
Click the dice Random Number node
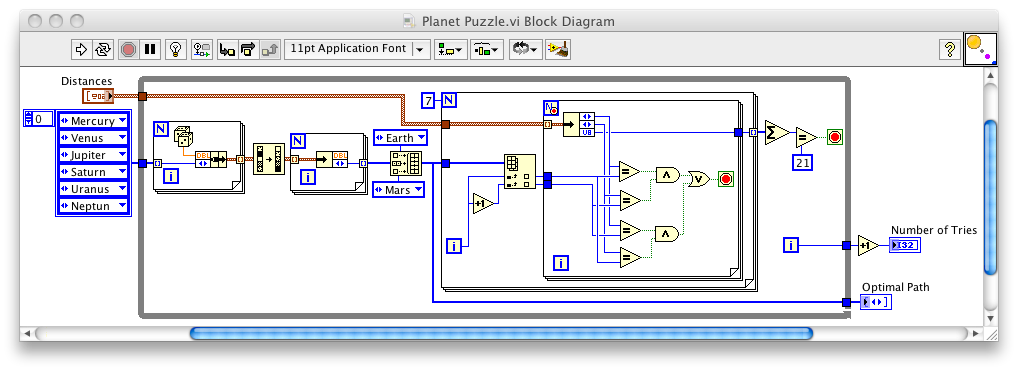pos(183,137)
